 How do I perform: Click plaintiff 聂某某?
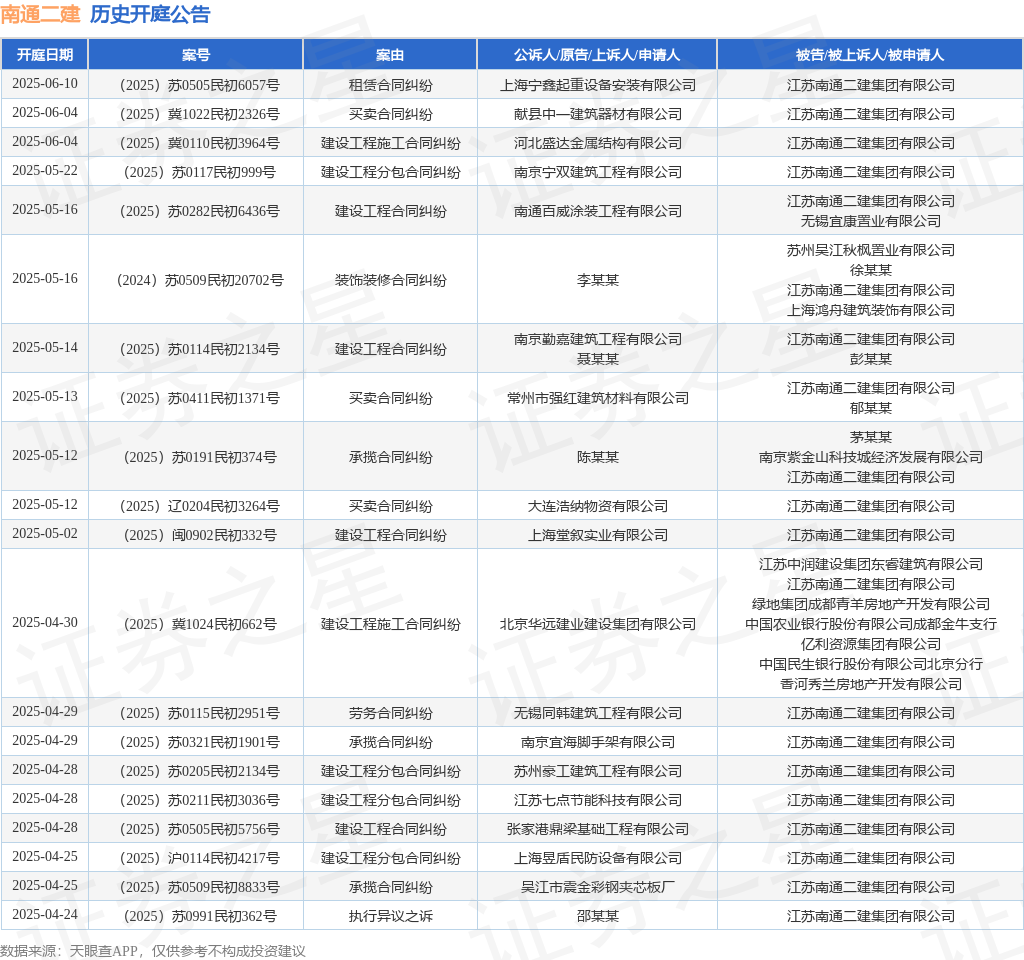[x=598, y=359]
